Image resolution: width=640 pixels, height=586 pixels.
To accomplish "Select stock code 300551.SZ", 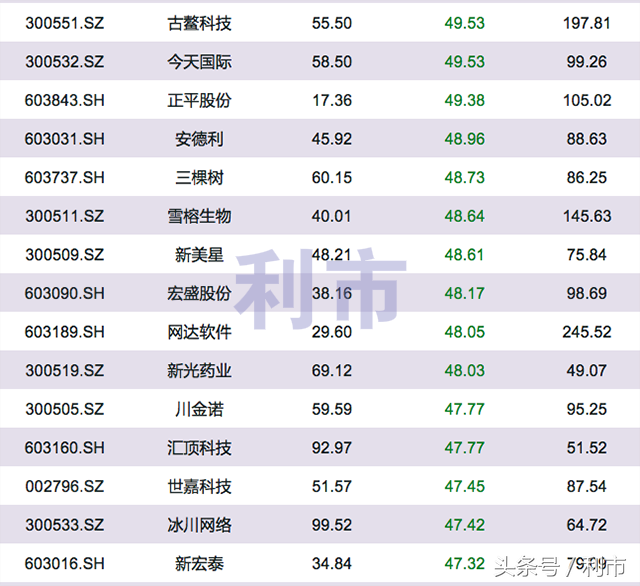I will [x=64, y=23].
